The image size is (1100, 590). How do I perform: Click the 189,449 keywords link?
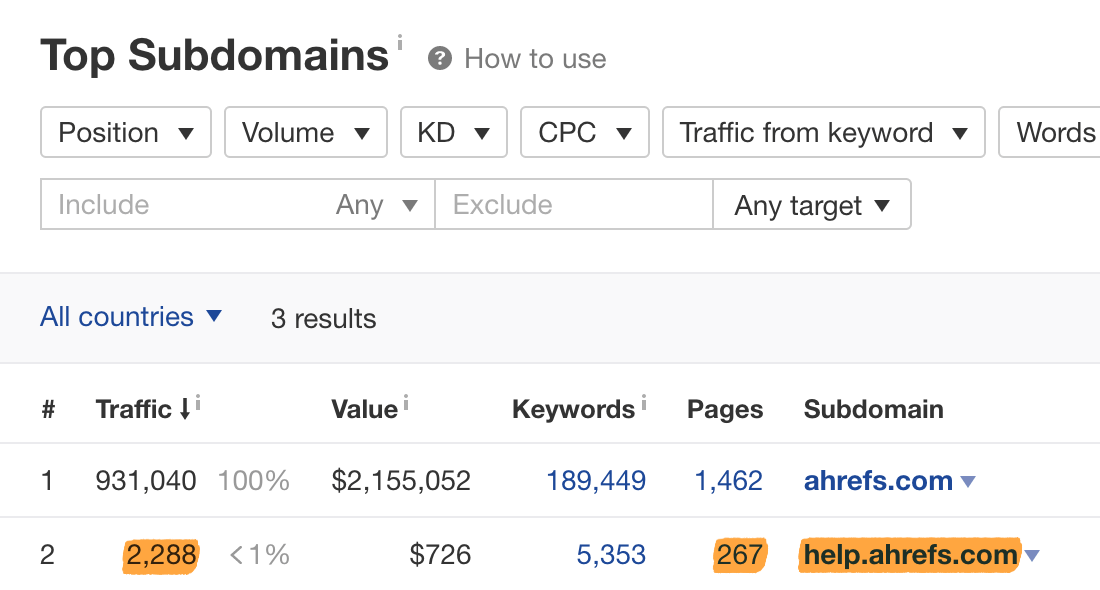point(596,481)
